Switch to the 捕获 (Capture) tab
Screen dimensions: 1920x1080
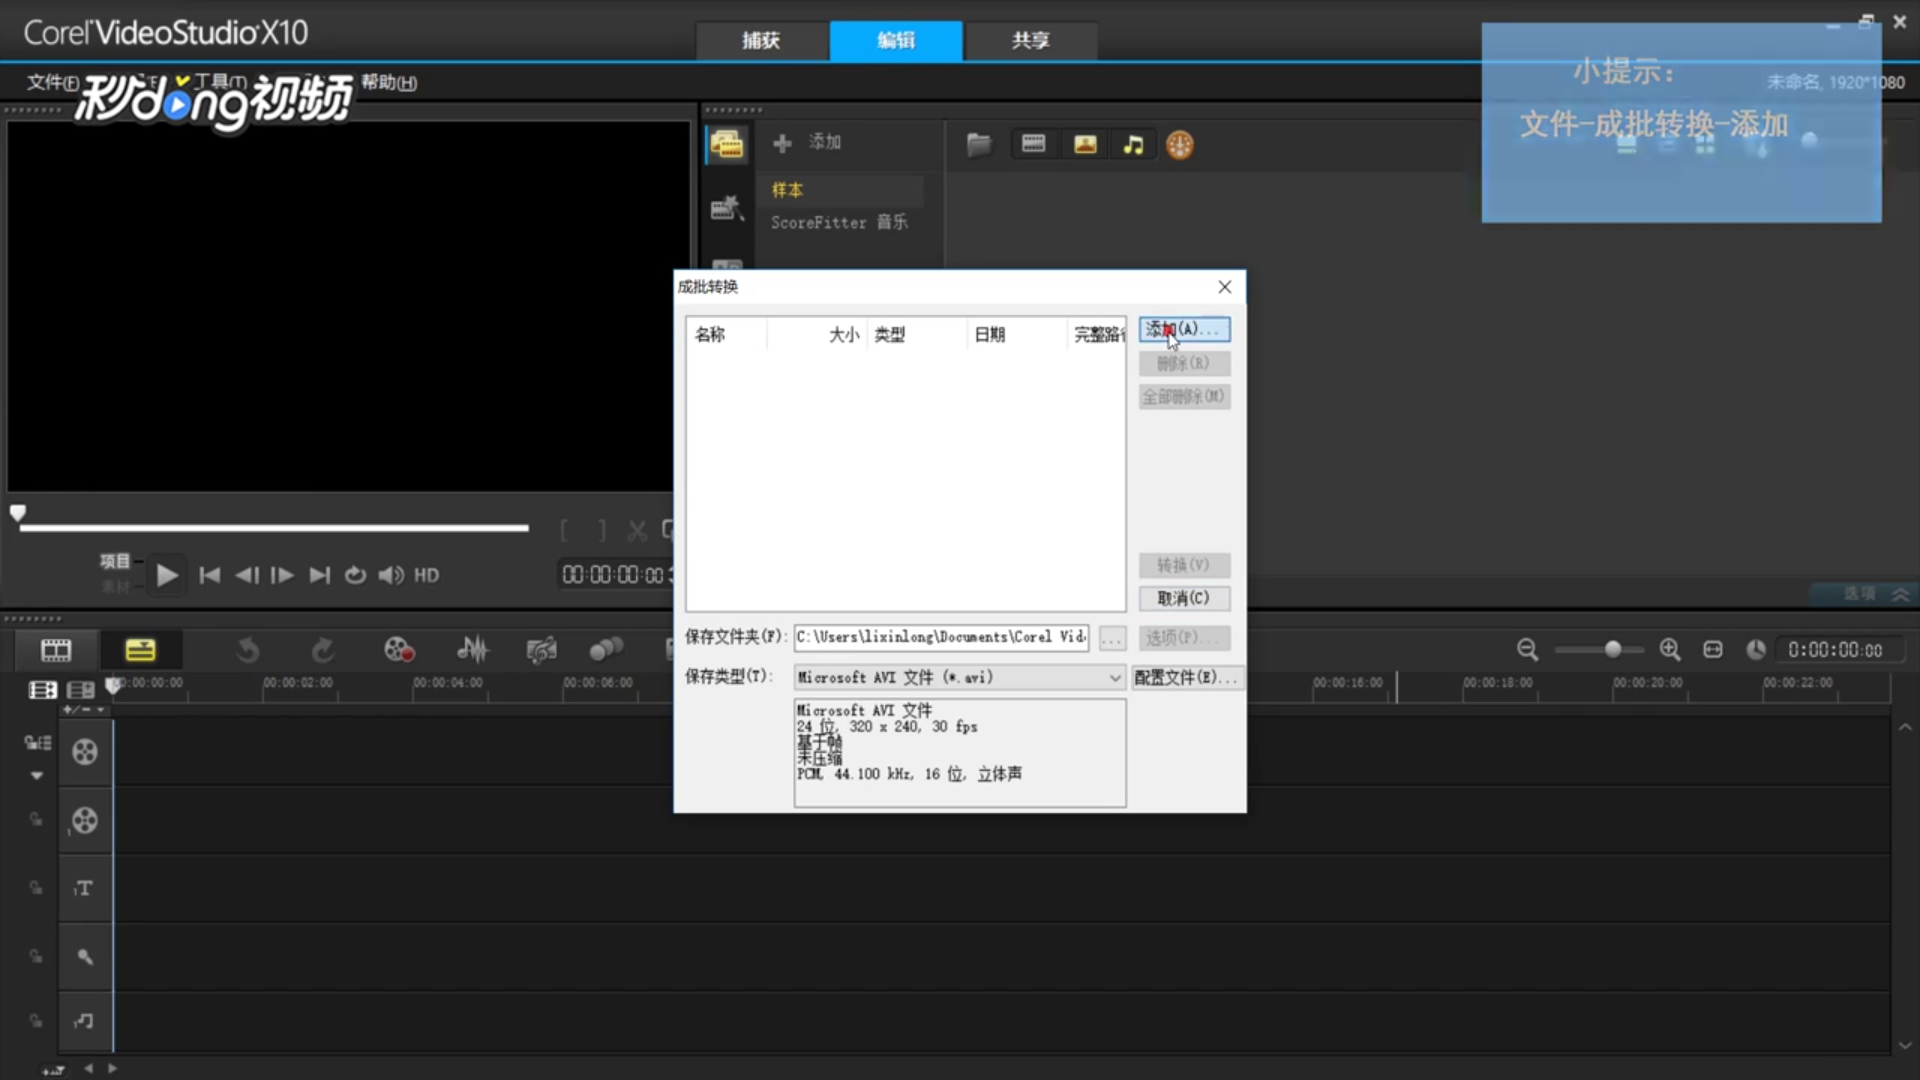point(761,41)
